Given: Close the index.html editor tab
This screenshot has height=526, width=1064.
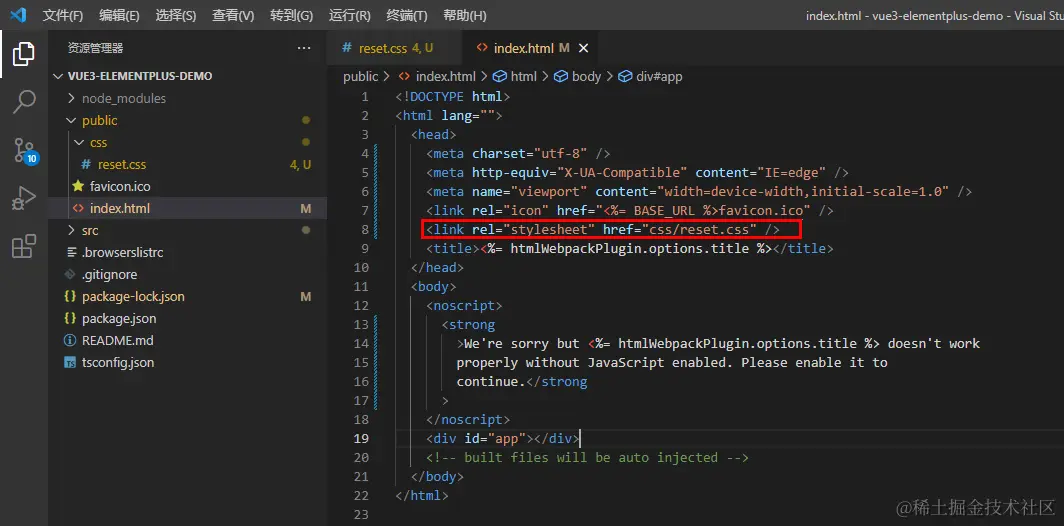Looking at the screenshot, I should [583, 48].
